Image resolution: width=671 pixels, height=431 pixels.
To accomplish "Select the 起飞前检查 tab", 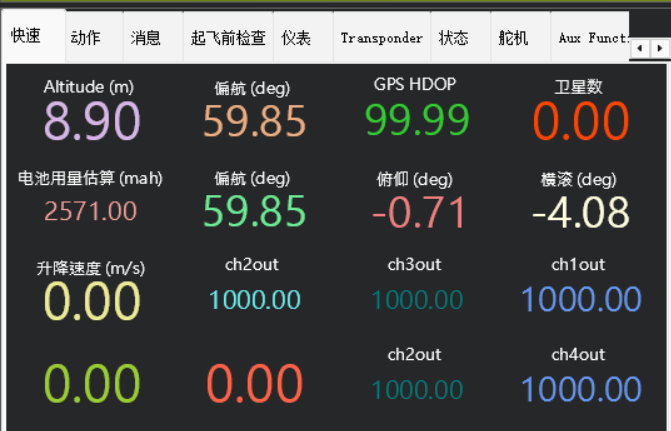I will pos(228,38).
